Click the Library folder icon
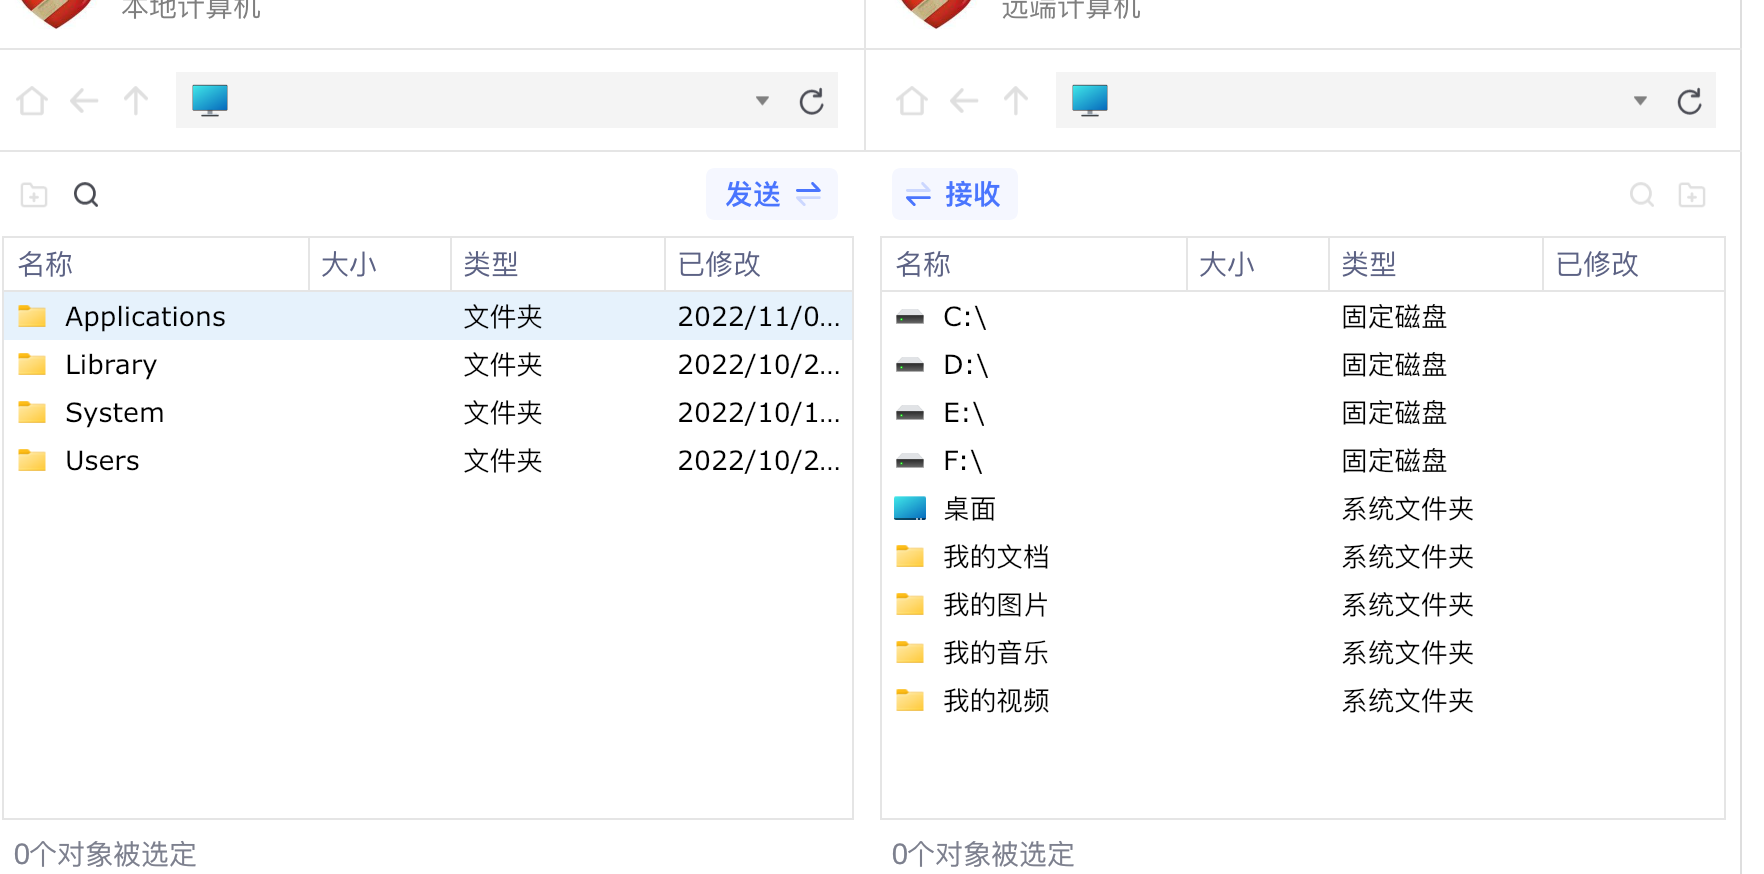This screenshot has height=874, width=1764. point(32,364)
